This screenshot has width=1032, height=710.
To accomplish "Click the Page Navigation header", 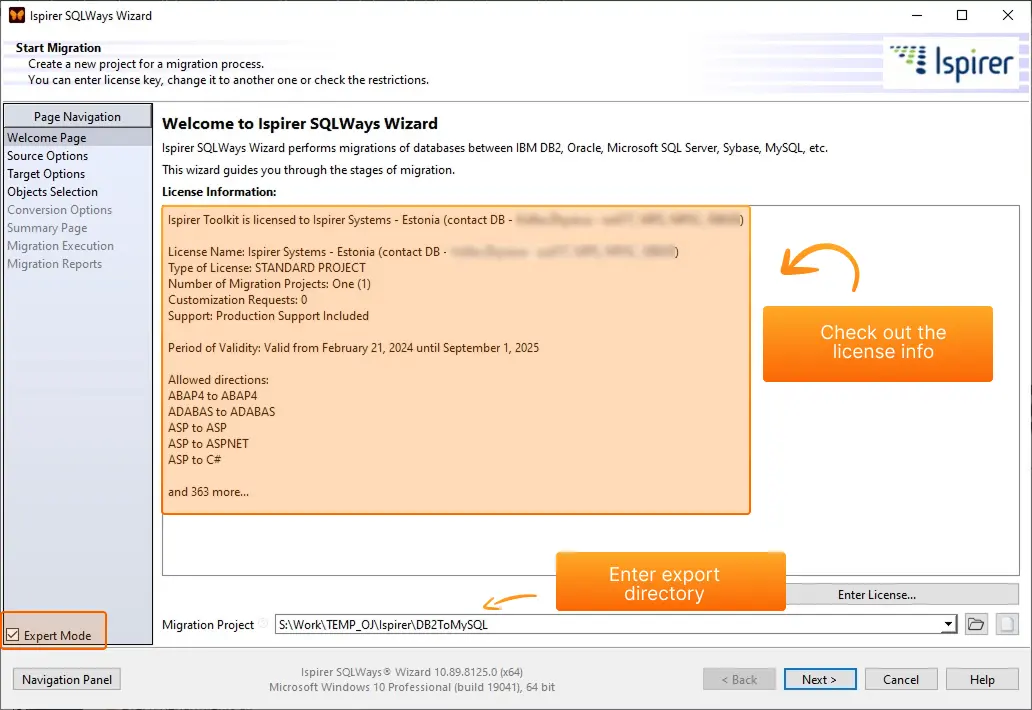I will [x=78, y=116].
